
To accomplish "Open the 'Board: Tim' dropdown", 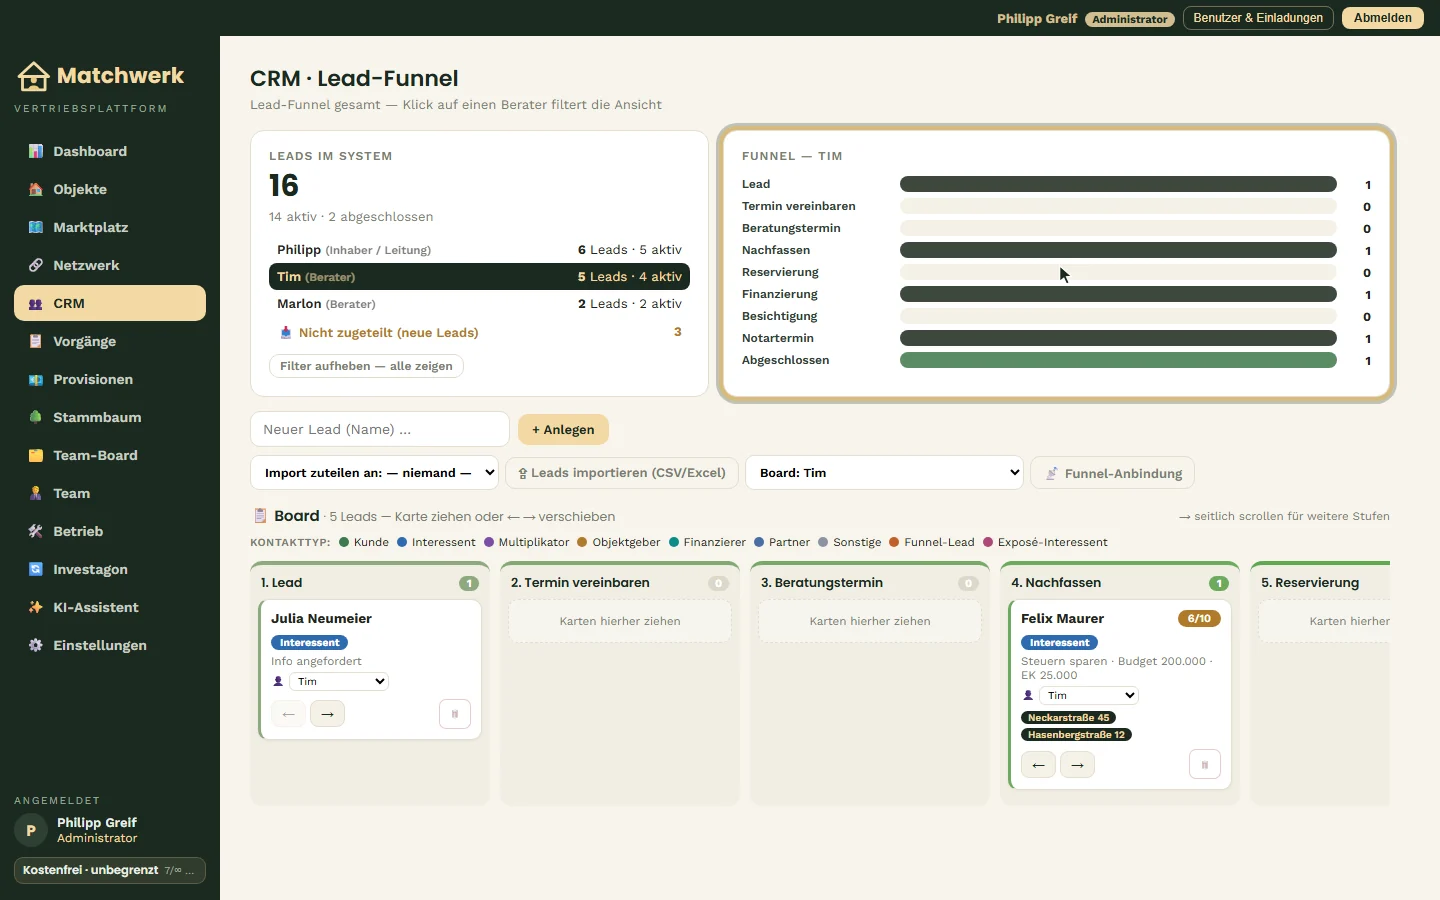I will (x=885, y=473).
